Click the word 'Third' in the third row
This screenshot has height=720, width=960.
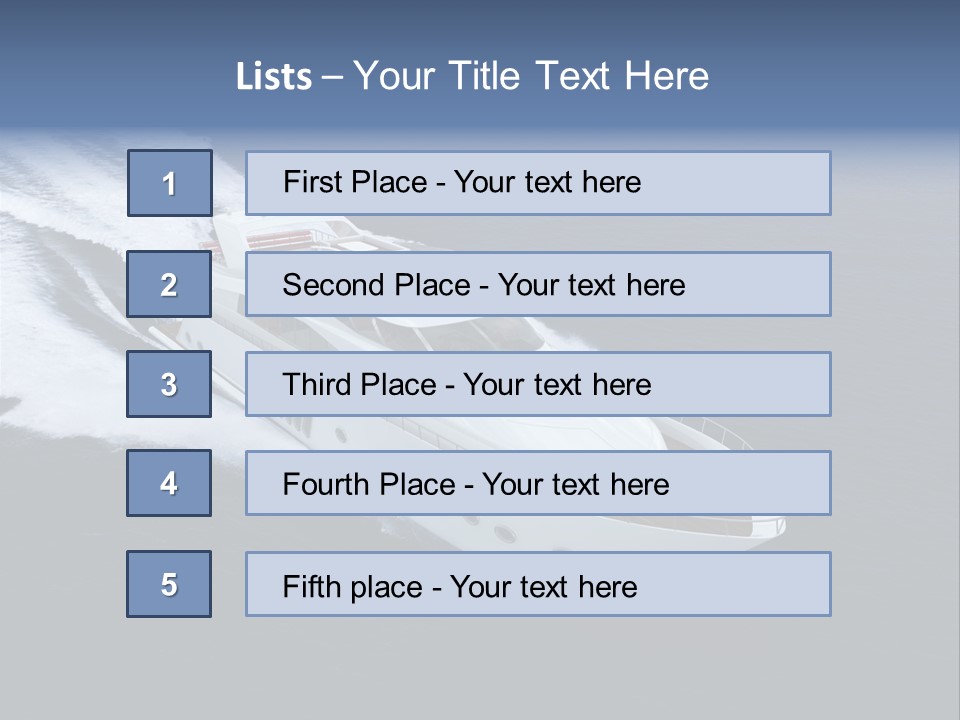[320, 385]
